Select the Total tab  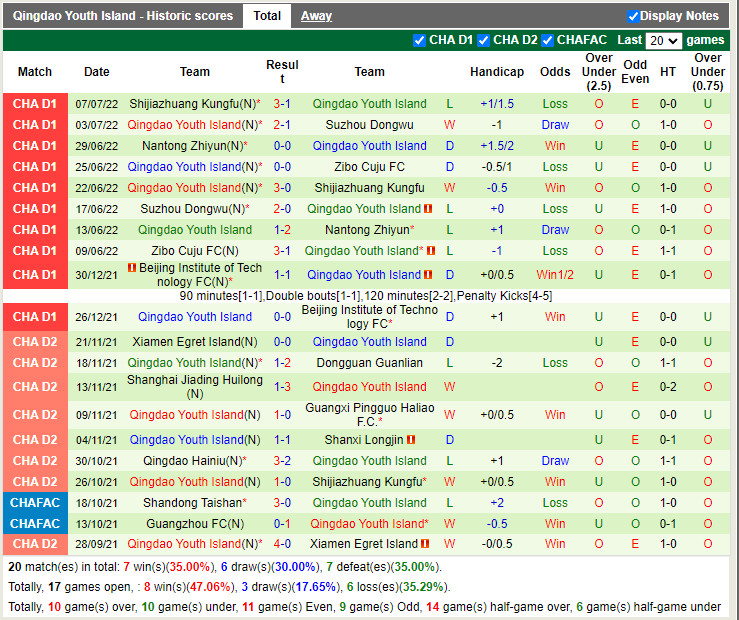[x=267, y=16]
